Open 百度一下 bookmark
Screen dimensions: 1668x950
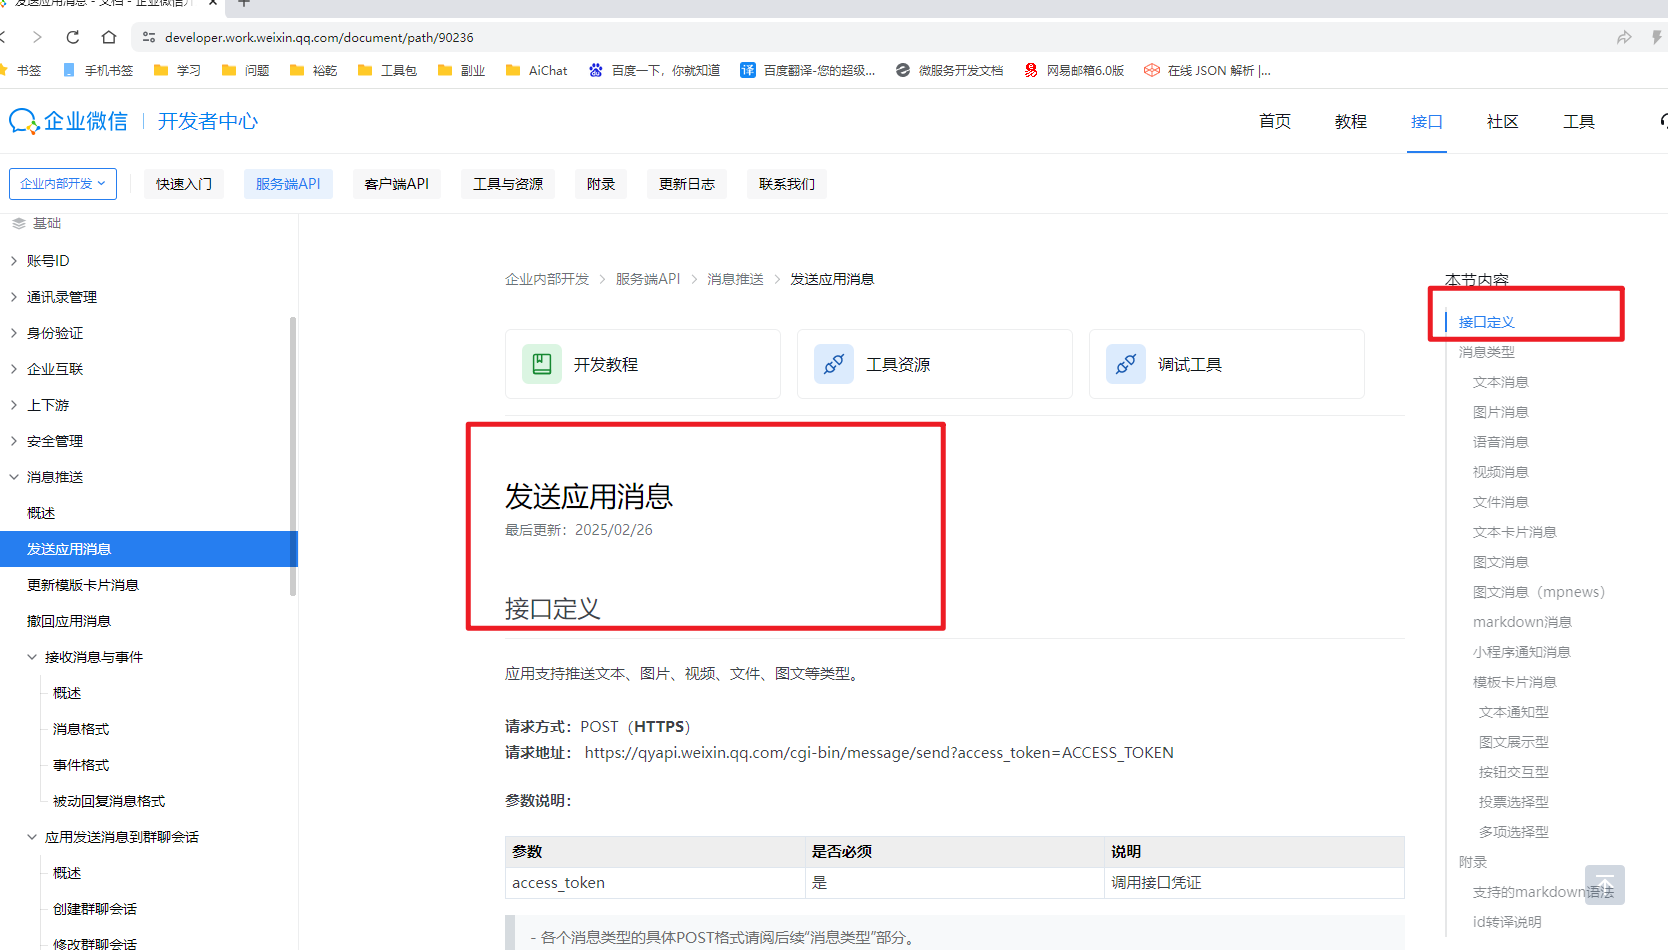coord(654,70)
